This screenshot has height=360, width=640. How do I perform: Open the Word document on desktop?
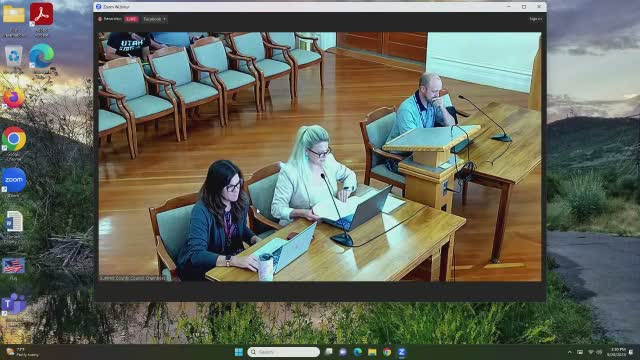click(13, 227)
